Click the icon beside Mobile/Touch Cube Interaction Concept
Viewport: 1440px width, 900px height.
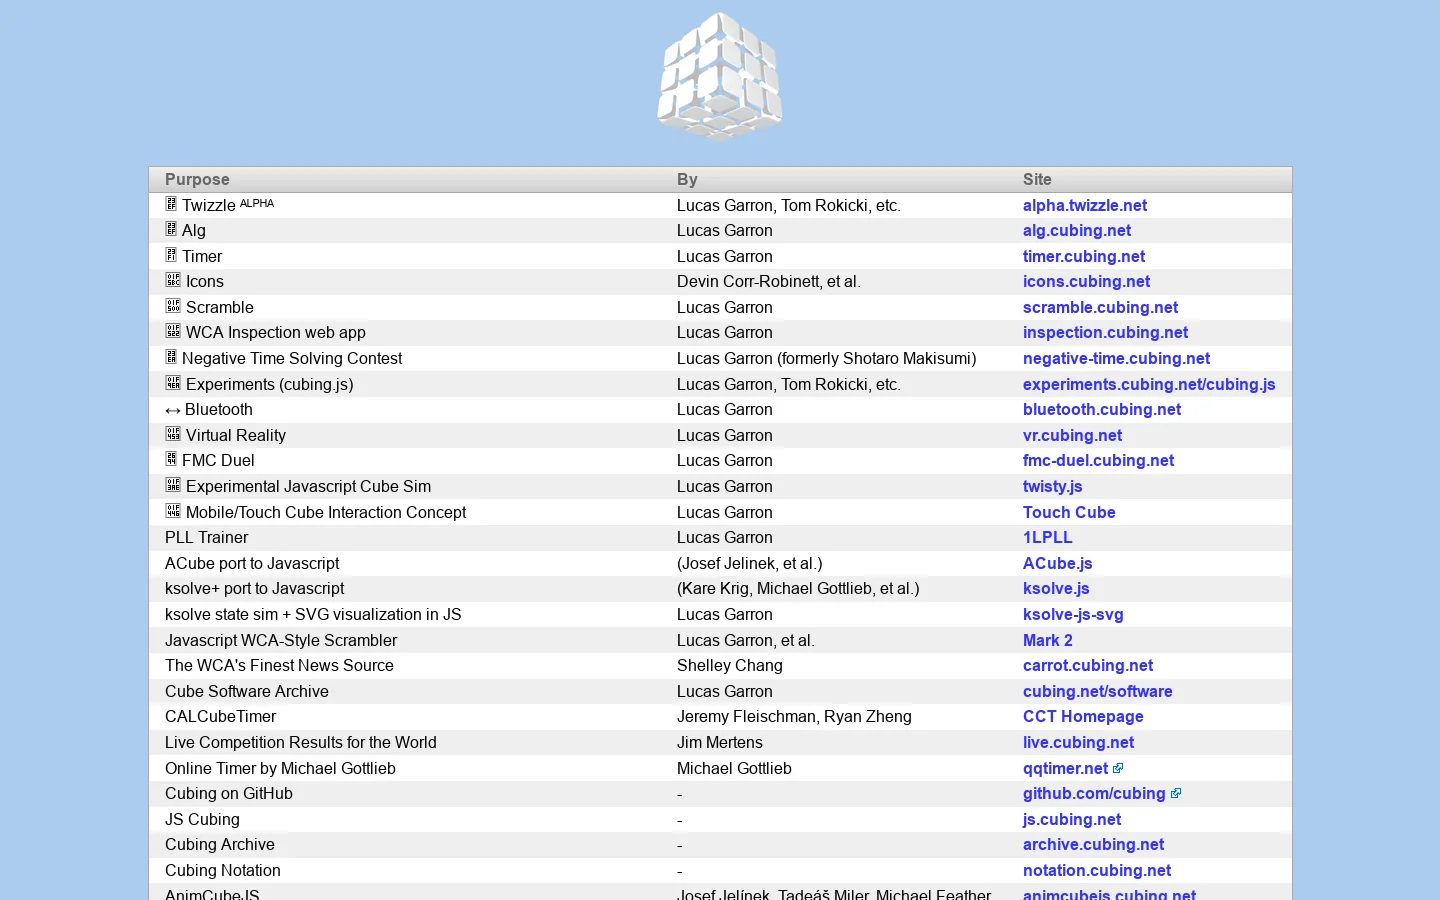pos(173,511)
